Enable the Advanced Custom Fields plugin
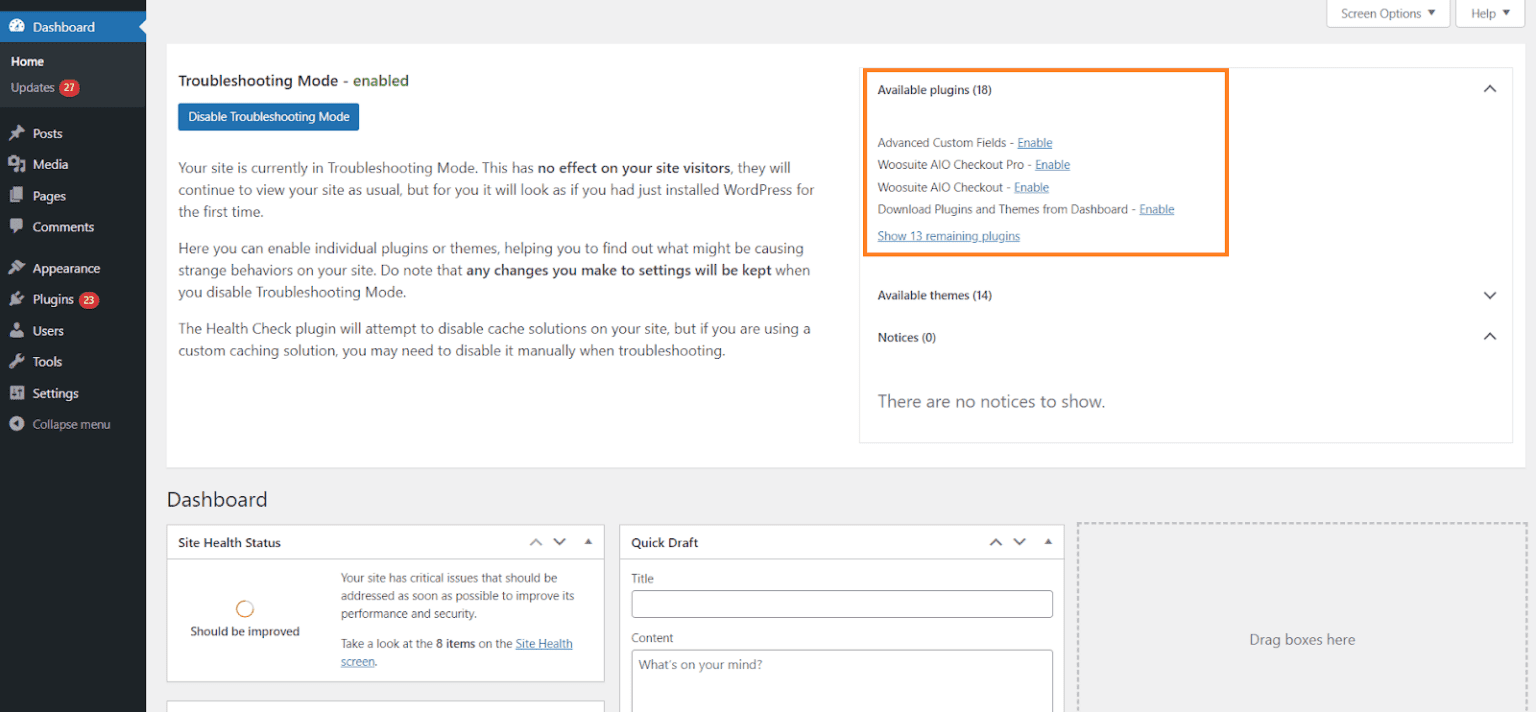1536x712 pixels. point(1034,142)
